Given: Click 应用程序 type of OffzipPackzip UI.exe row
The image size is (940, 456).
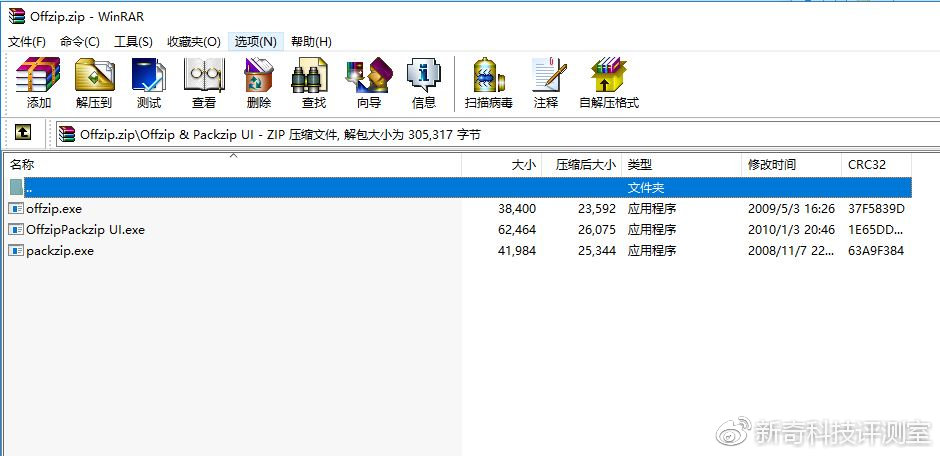Looking at the screenshot, I should pos(652,229).
